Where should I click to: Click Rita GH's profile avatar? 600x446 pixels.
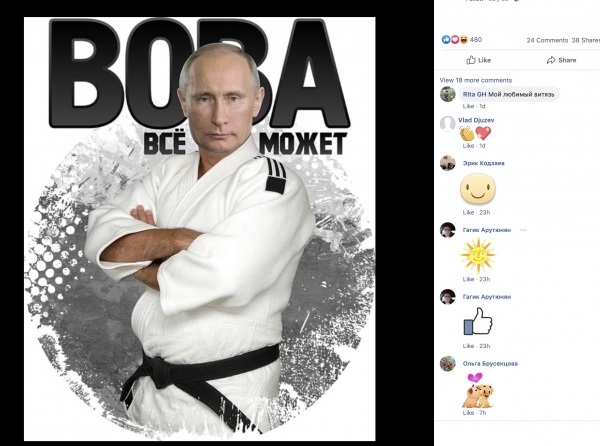[x=447, y=94]
